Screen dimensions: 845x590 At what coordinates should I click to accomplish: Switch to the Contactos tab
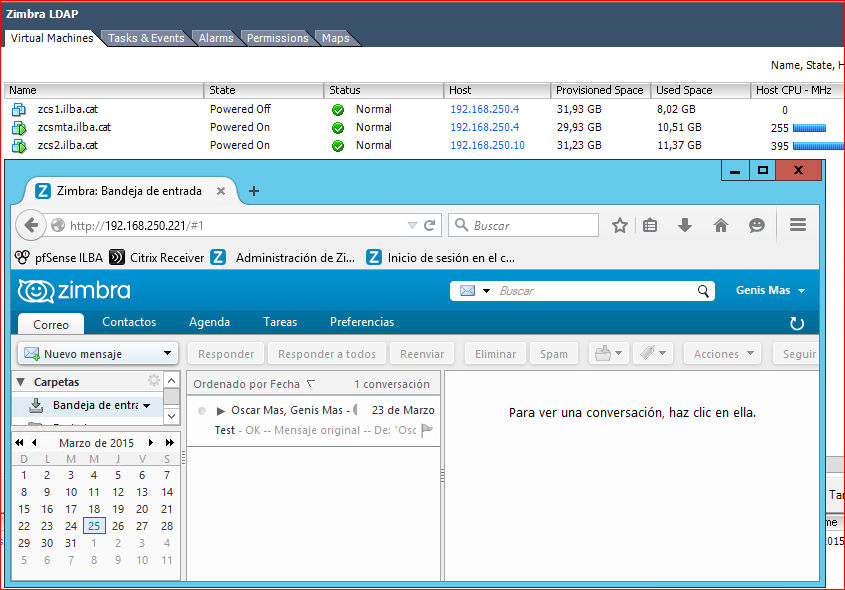click(x=129, y=322)
